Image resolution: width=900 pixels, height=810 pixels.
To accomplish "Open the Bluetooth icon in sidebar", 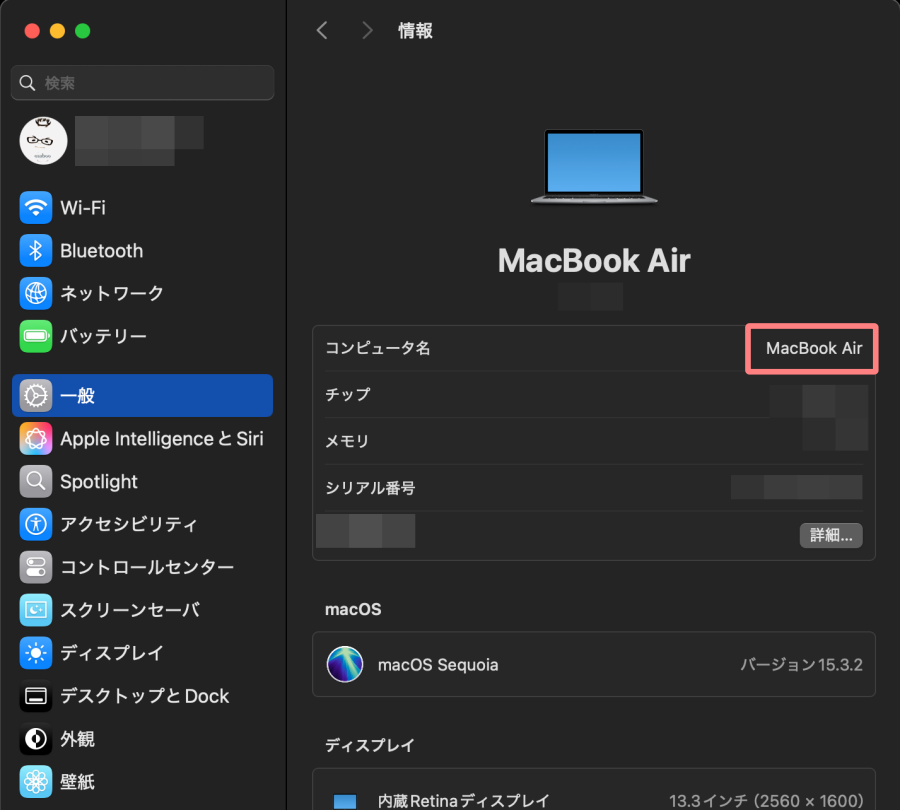I will point(36,251).
